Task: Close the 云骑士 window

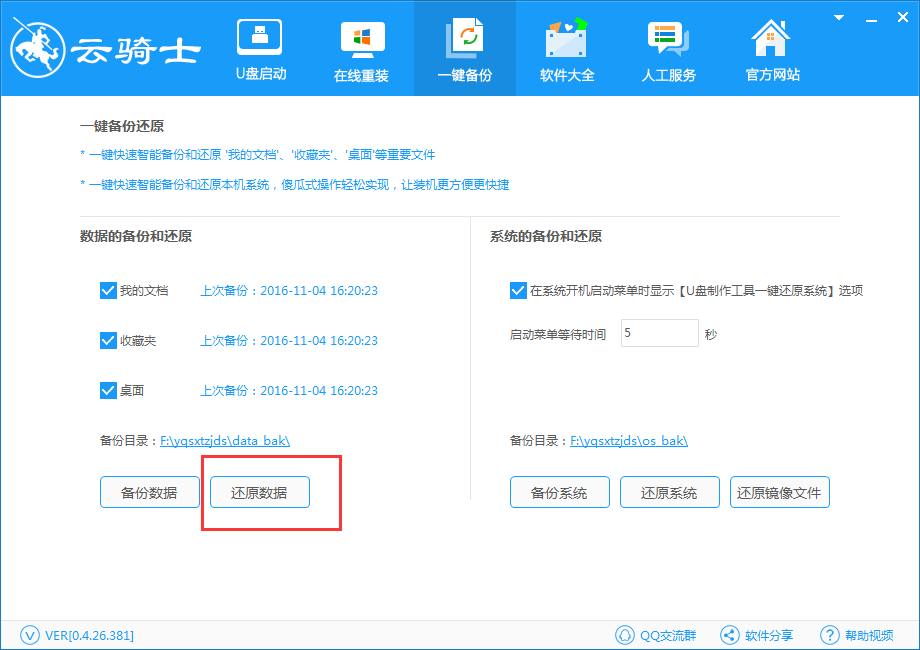Action: [x=903, y=18]
